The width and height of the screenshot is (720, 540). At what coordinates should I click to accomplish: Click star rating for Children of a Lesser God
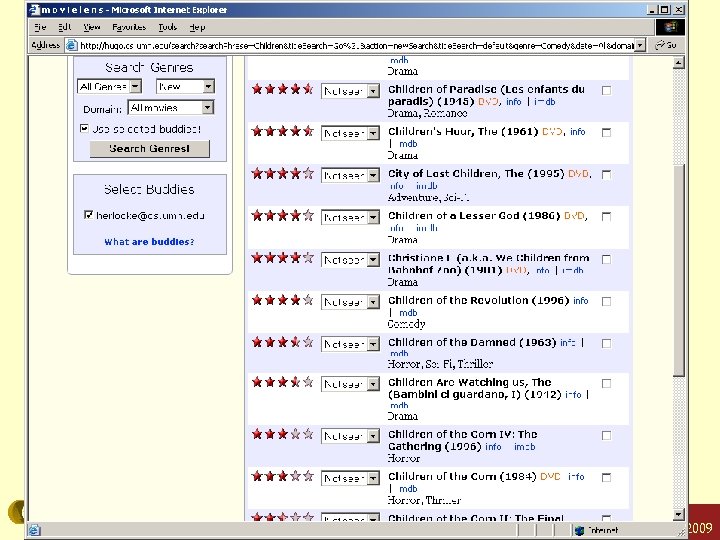[282, 215]
